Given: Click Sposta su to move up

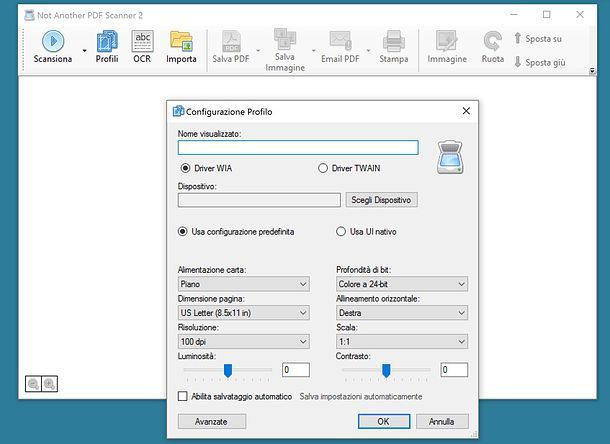Looking at the screenshot, I should pos(538,39).
